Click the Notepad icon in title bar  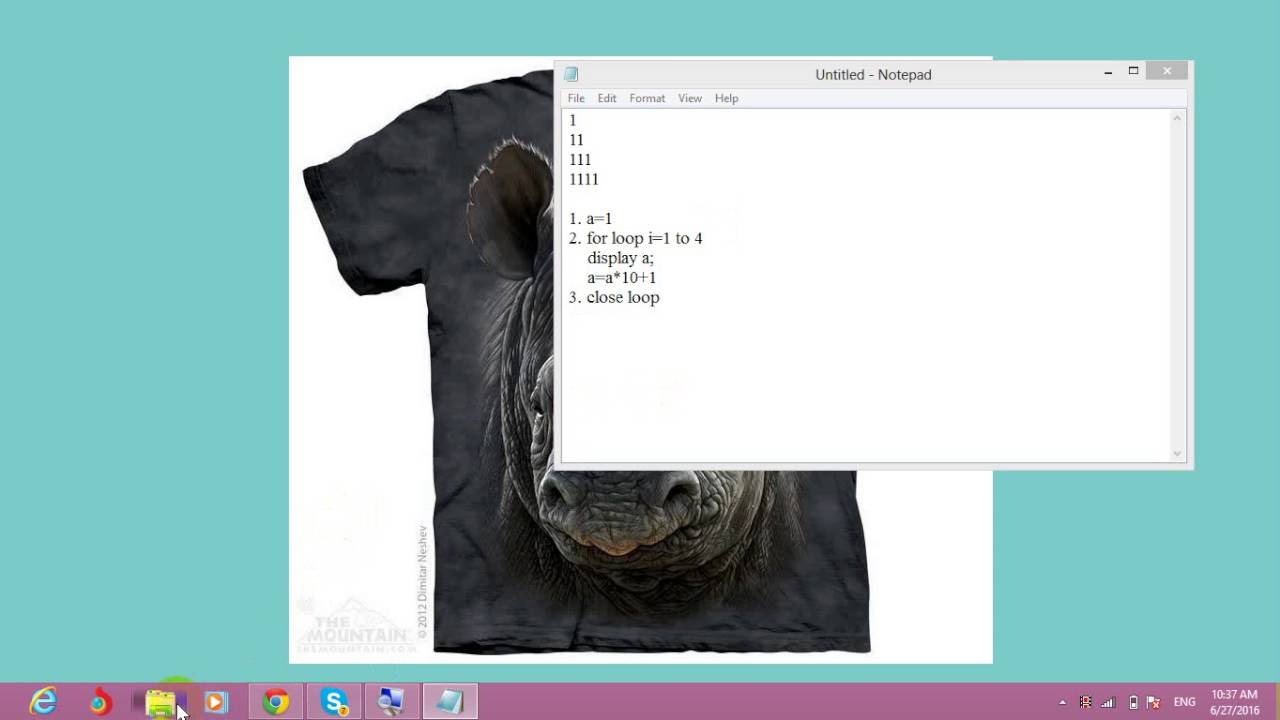(571, 74)
